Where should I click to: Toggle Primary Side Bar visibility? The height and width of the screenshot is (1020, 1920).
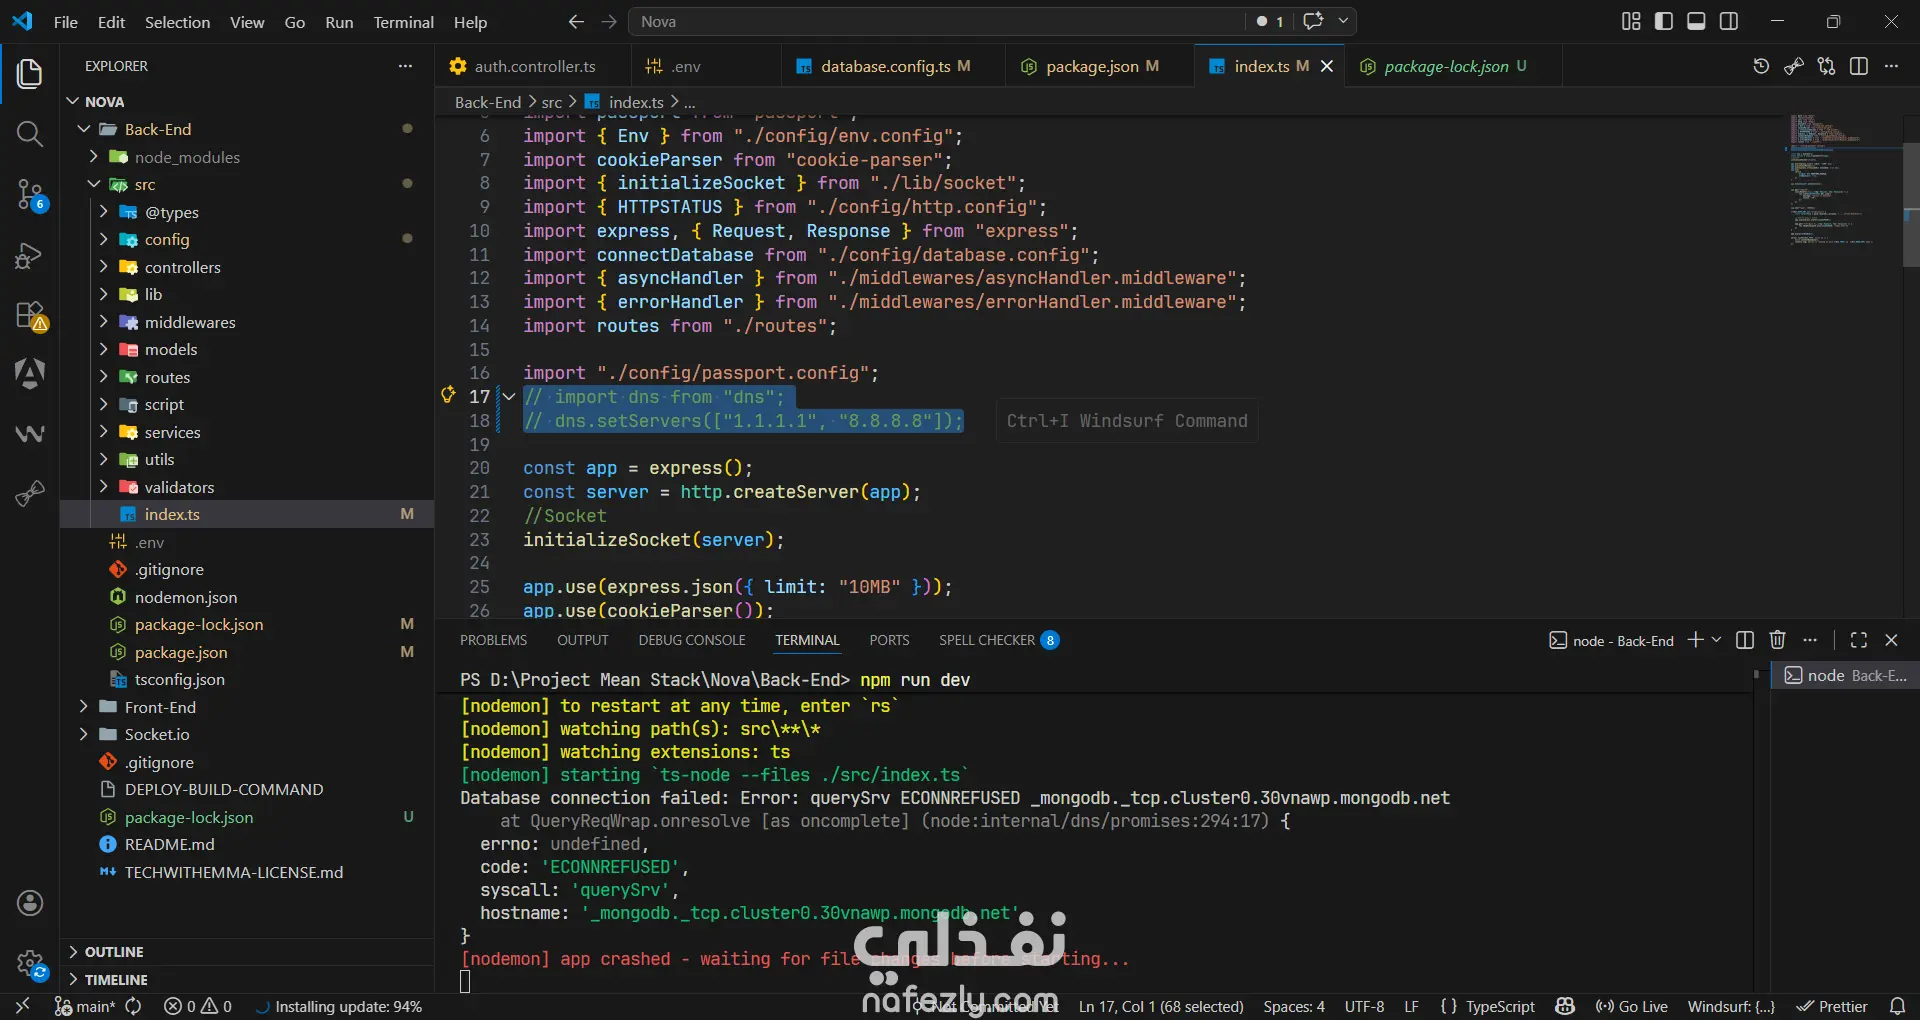(x=1664, y=21)
